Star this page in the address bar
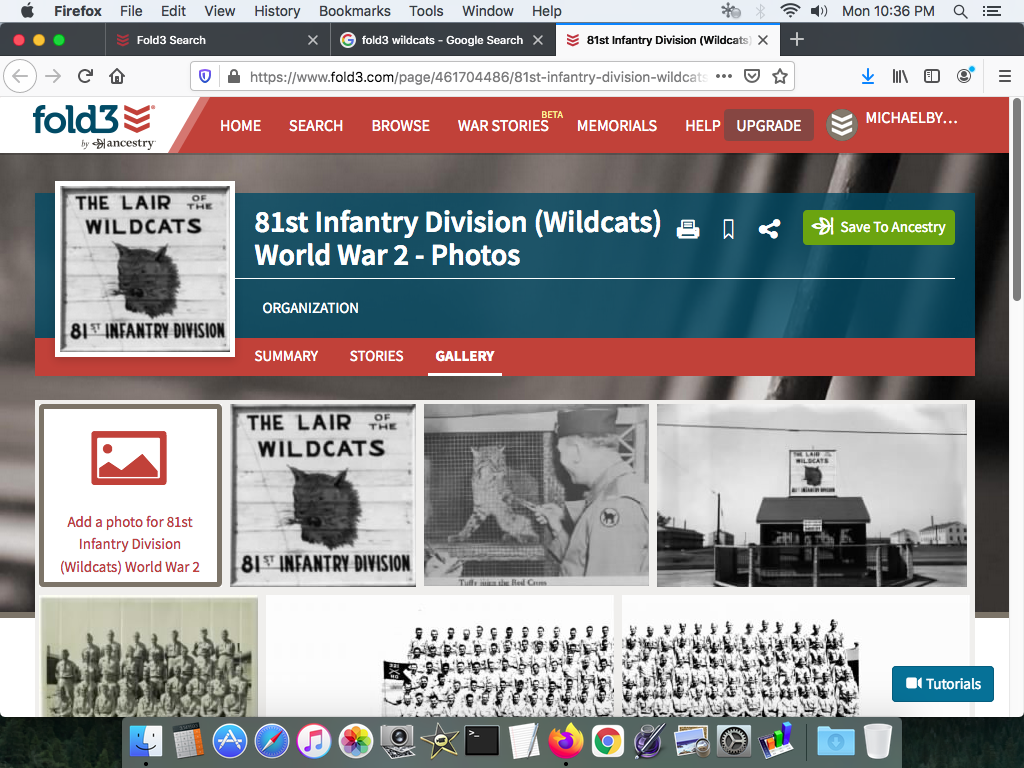1024x768 pixels. pyautogui.click(x=780, y=76)
